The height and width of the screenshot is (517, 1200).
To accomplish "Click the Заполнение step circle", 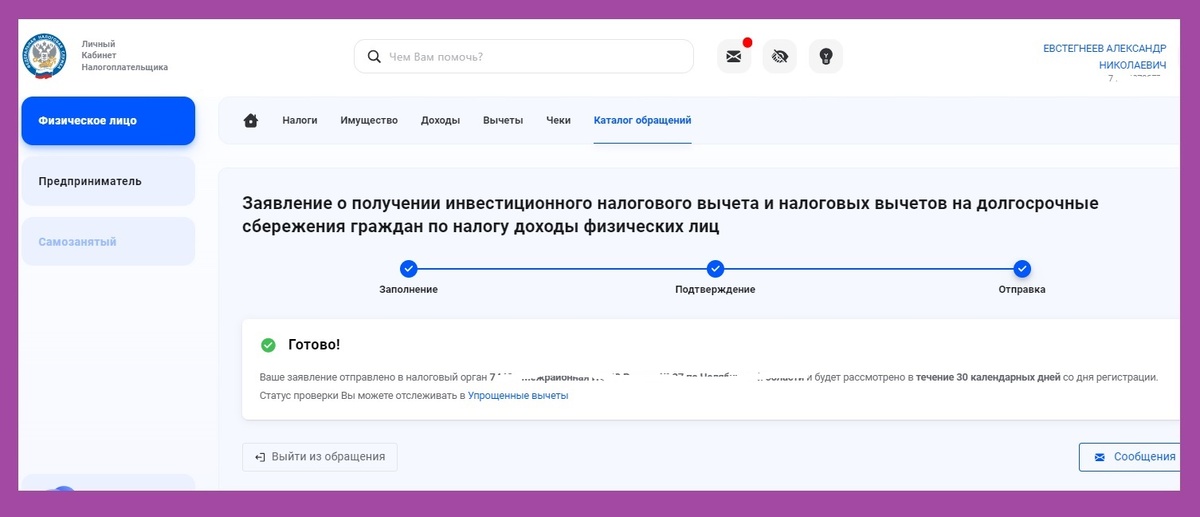I will click(408, 268).
